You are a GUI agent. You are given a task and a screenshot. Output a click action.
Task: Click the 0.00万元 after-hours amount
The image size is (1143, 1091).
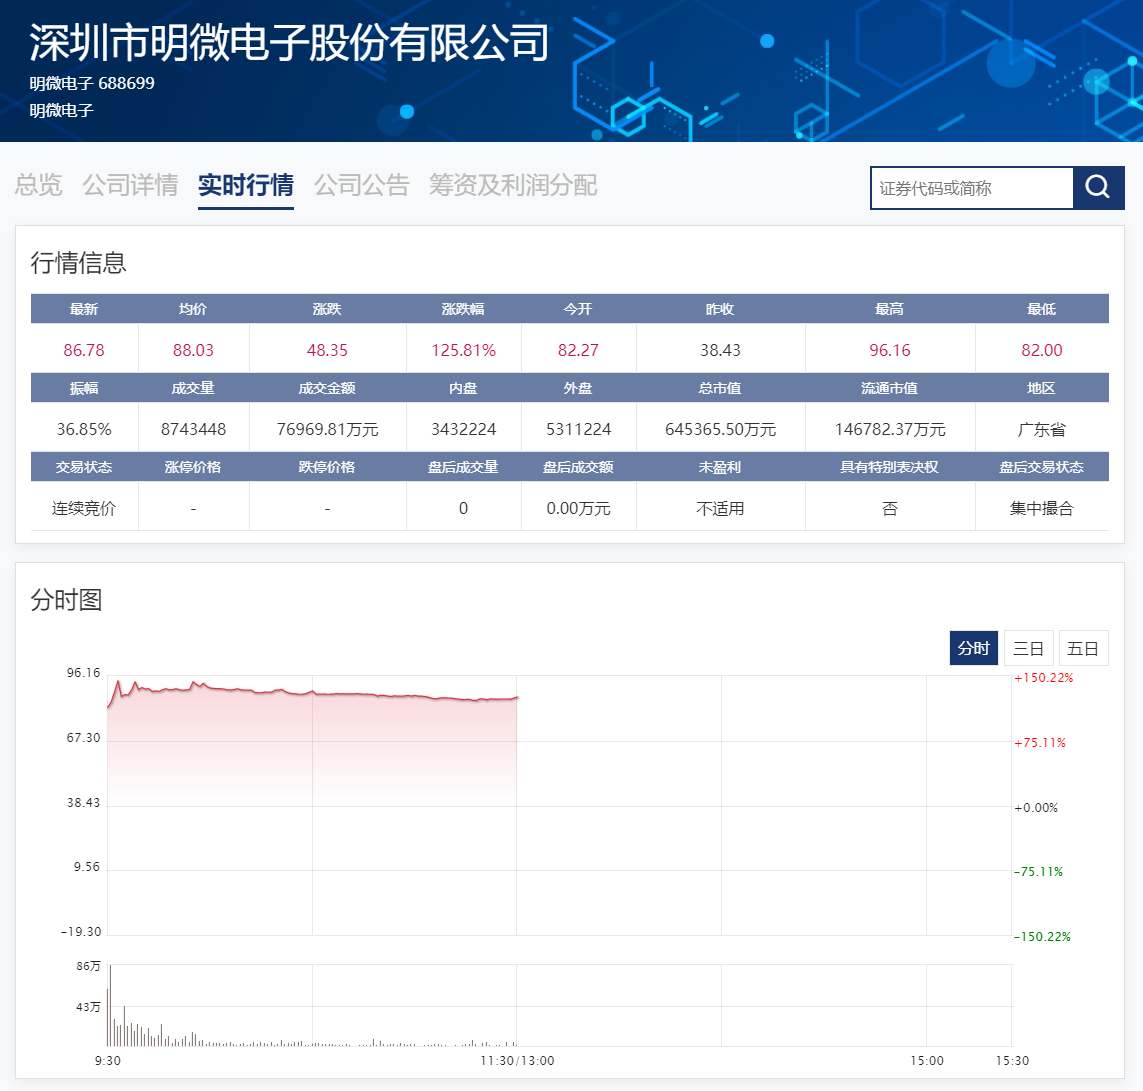tap(578, 508)
